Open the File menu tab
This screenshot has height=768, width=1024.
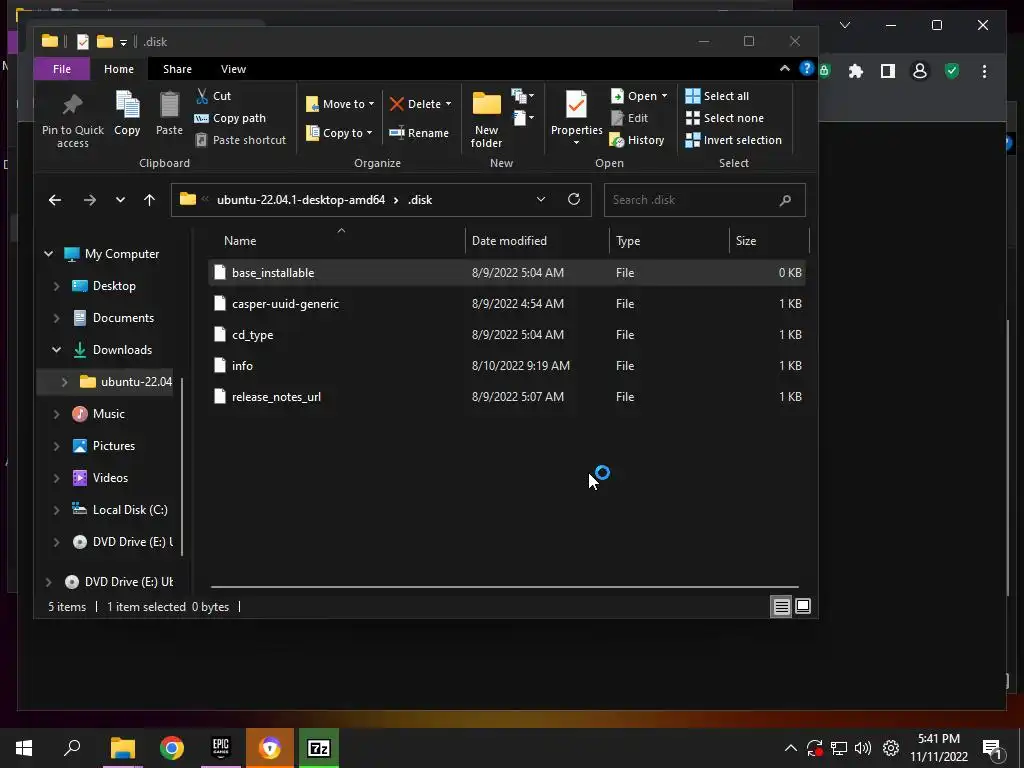click(62, 69)
